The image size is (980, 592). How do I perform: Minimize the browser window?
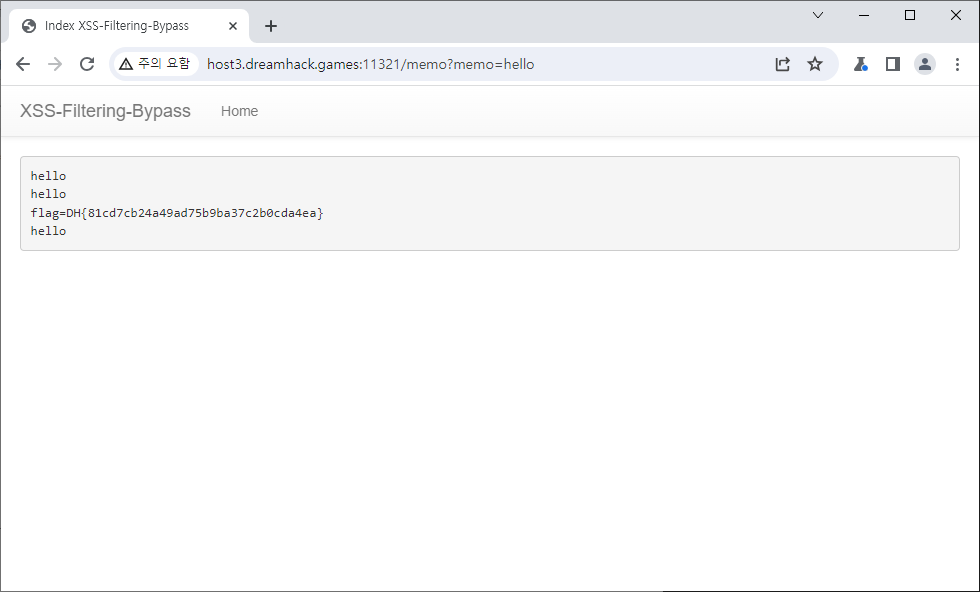863,15
